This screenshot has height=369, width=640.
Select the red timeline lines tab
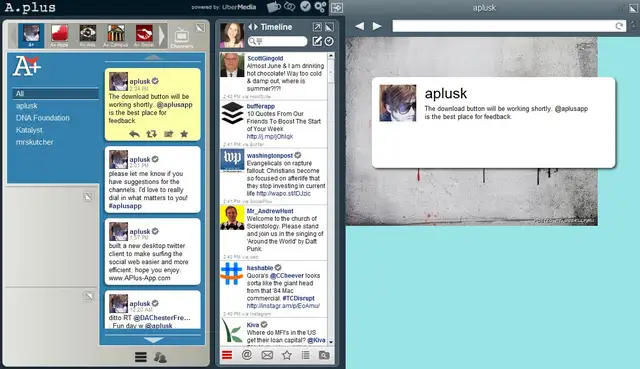coord(227,355)
